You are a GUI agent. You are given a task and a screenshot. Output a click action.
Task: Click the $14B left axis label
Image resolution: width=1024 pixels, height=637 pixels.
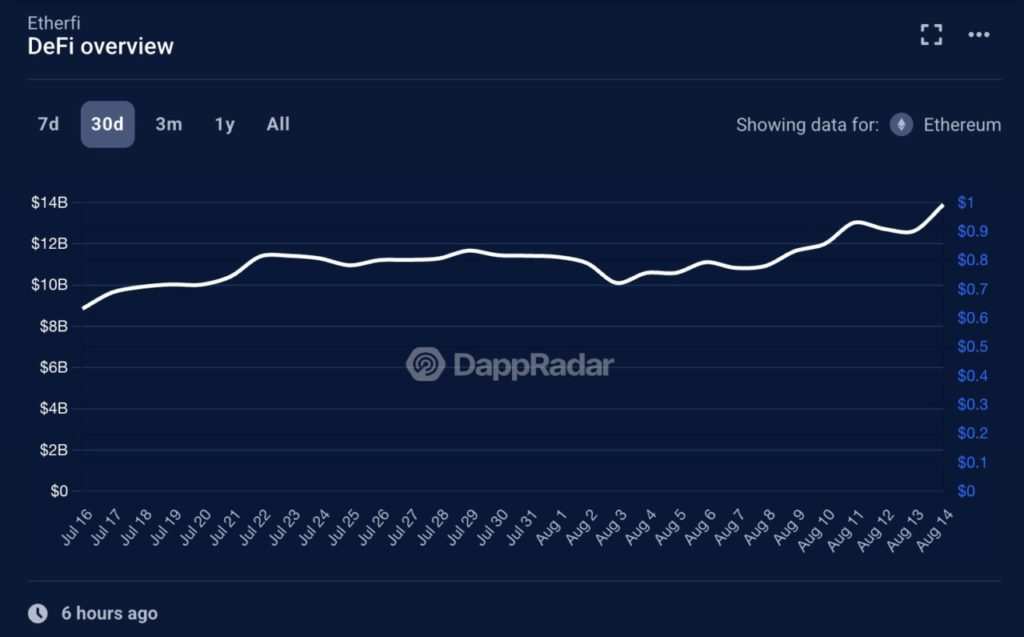48,203
